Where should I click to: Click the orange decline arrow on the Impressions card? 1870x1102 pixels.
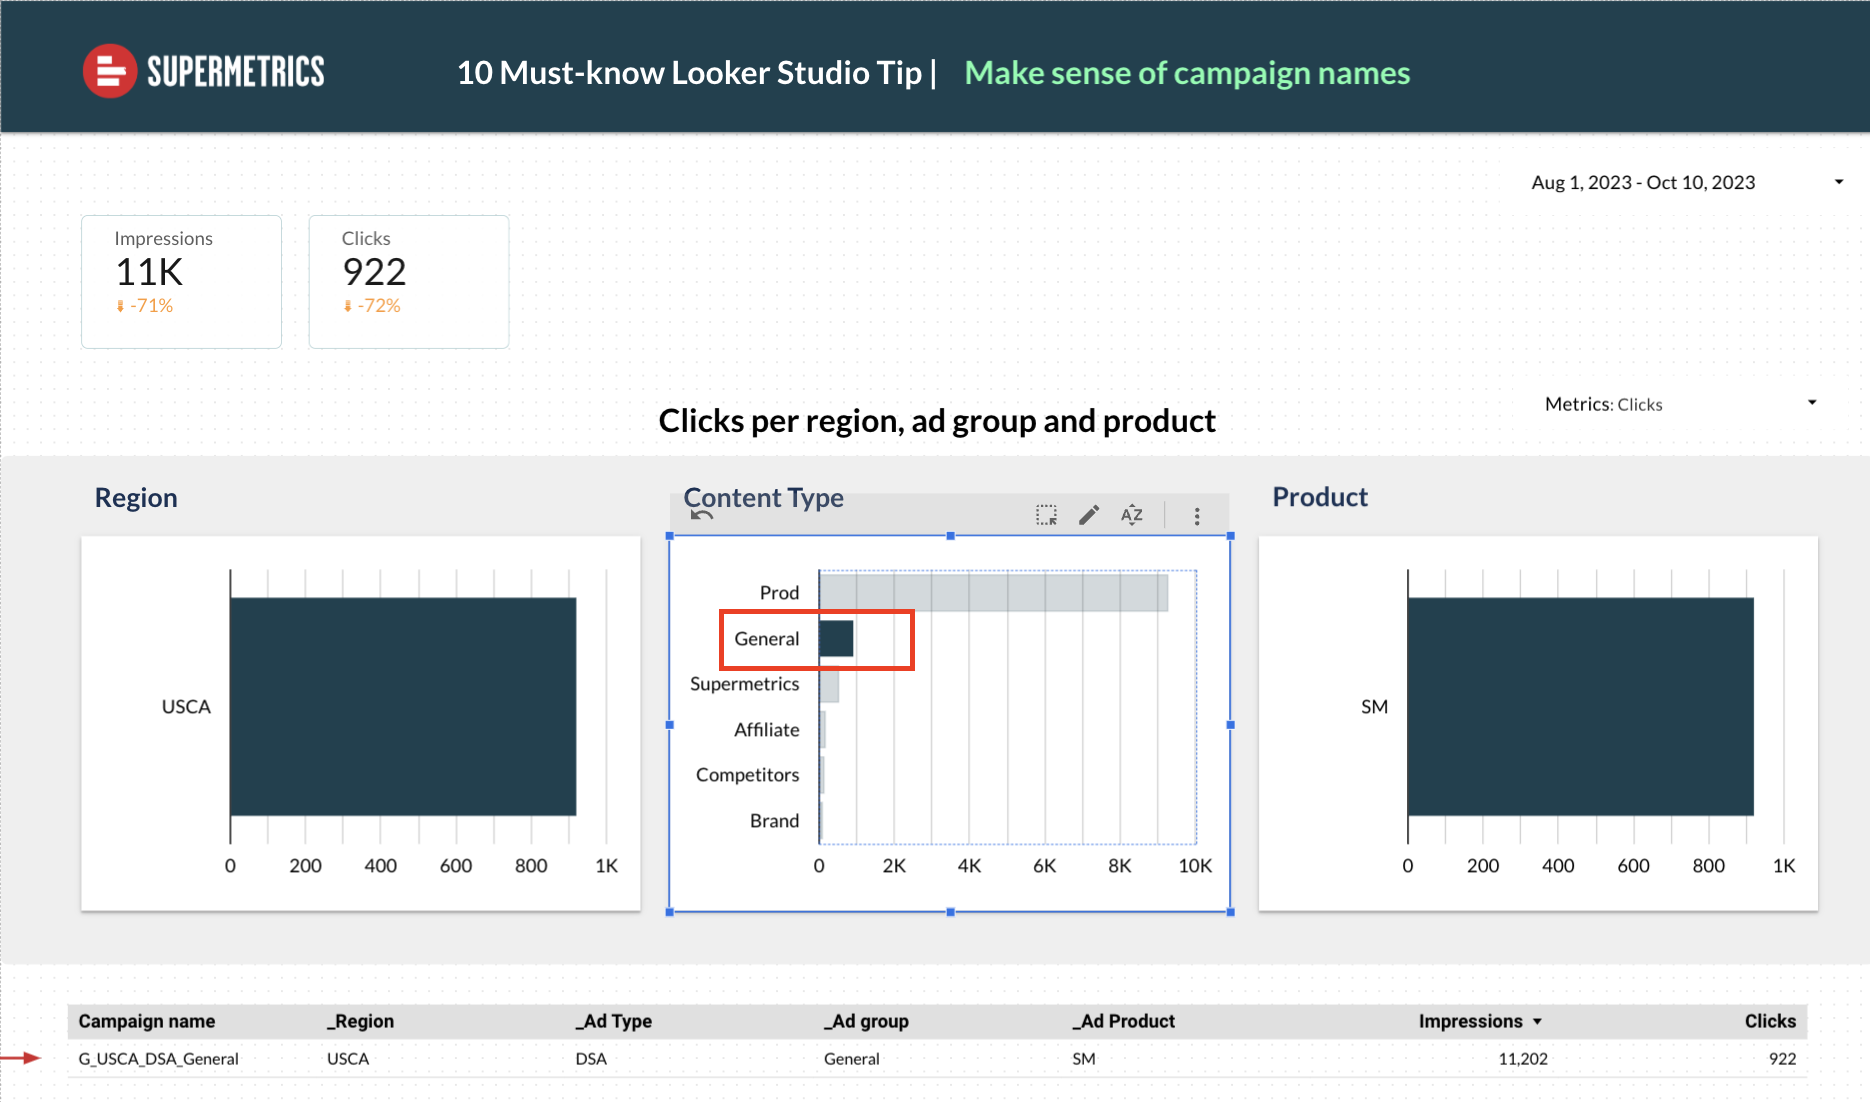(x=120, y=306)
